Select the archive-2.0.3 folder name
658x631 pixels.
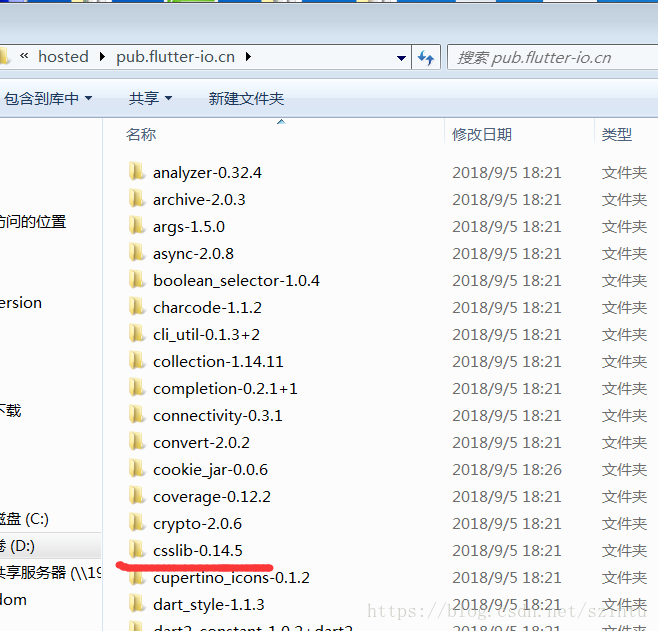tap(199, 200)
